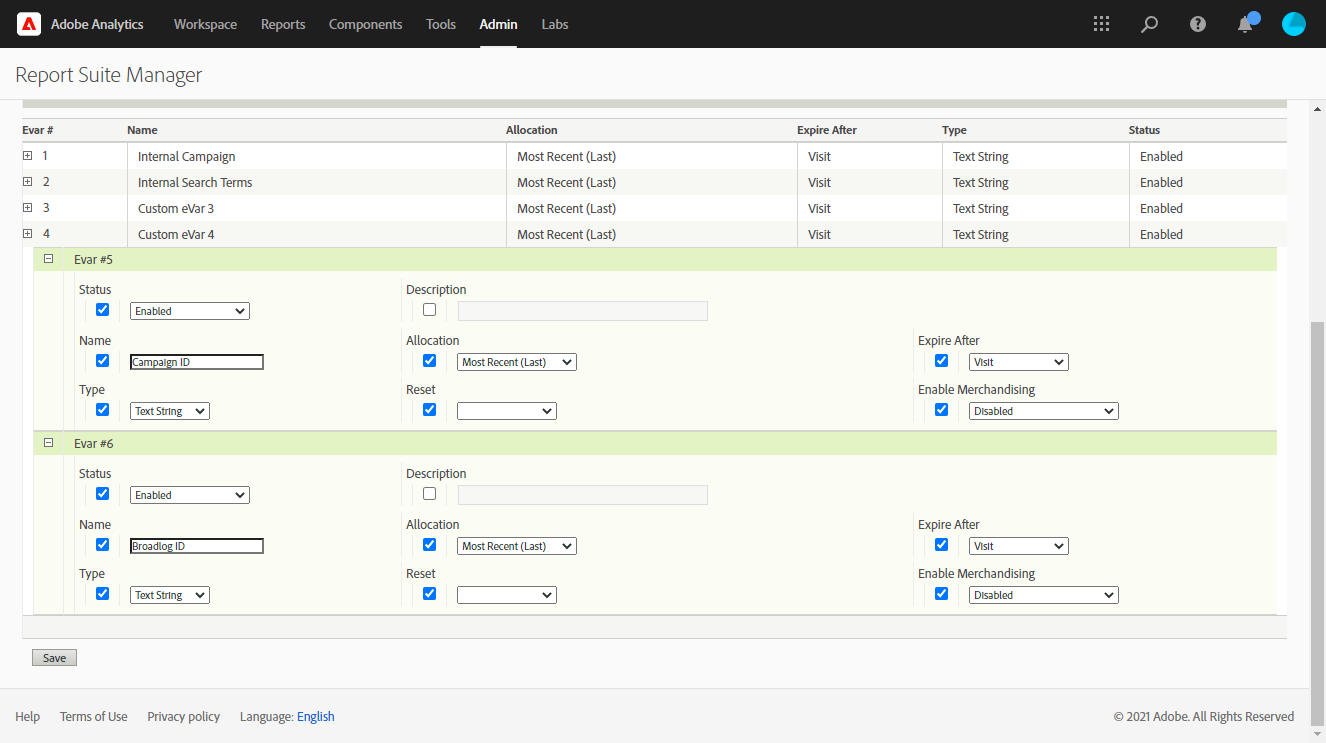Uncheck the Name checkbox for Evar #6
This screenshot has width=1326, height=743.
click(x=102, y=545)
